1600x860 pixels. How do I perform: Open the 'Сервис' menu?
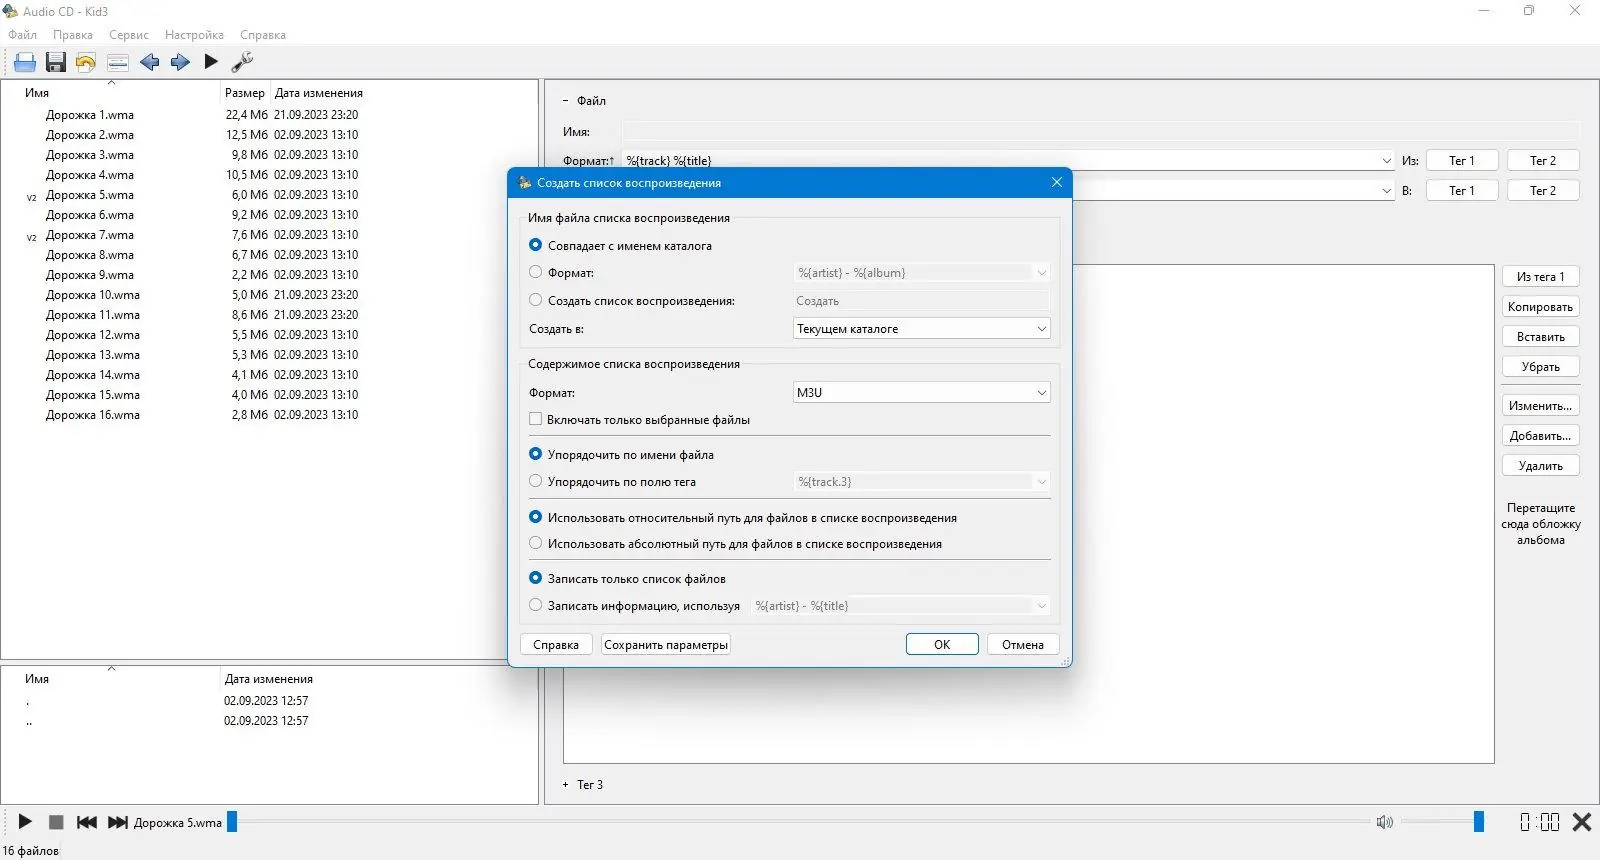tap(129, 34)
